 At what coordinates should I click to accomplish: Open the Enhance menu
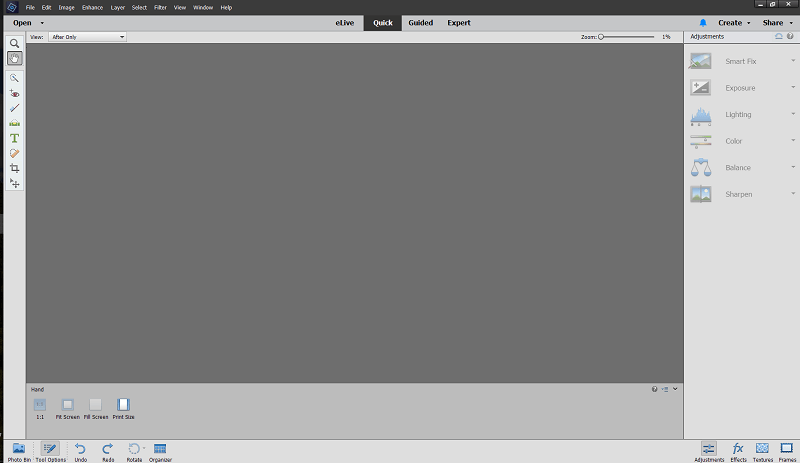click(92, 8)
